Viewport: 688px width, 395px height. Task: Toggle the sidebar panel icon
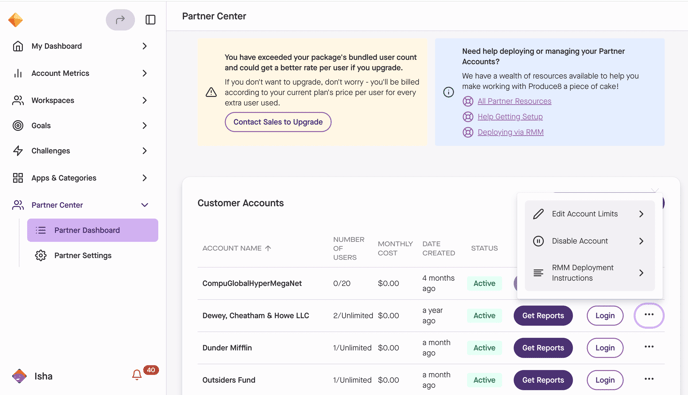(x=150, y=20)
